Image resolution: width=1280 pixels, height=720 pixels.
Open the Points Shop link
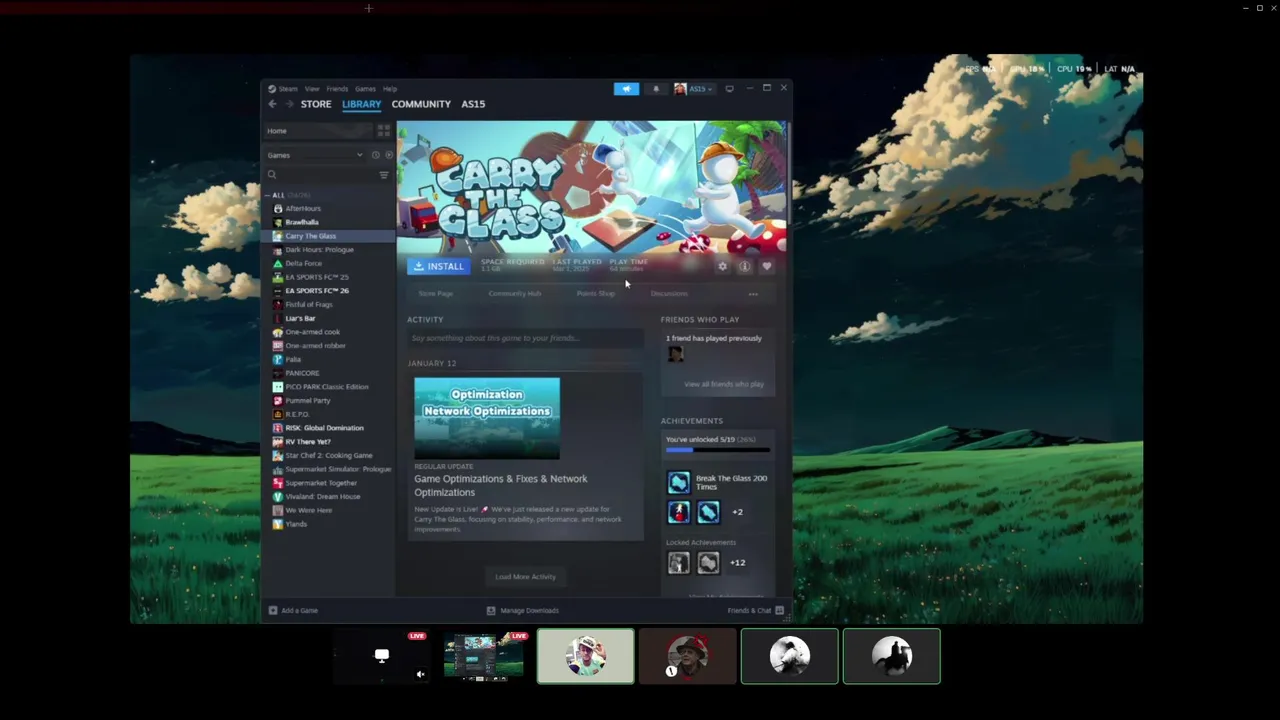coord(596,294)
